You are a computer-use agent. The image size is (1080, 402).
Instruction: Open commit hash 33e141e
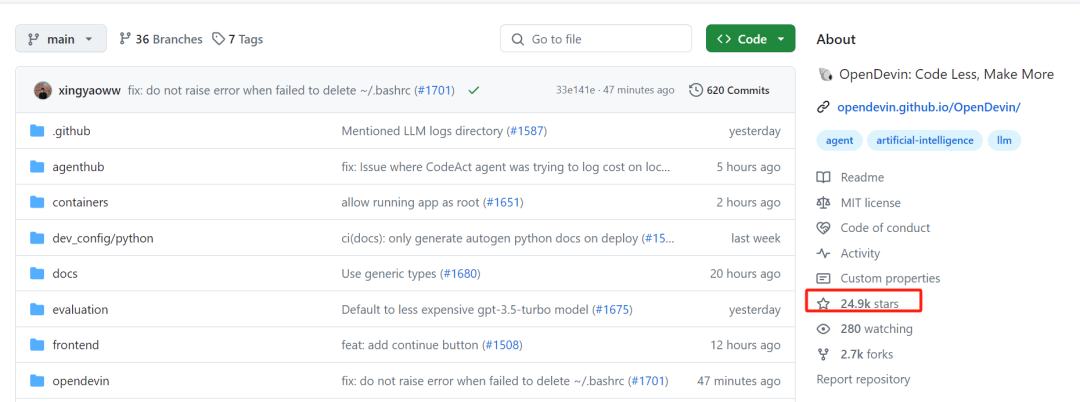(576, 90)
